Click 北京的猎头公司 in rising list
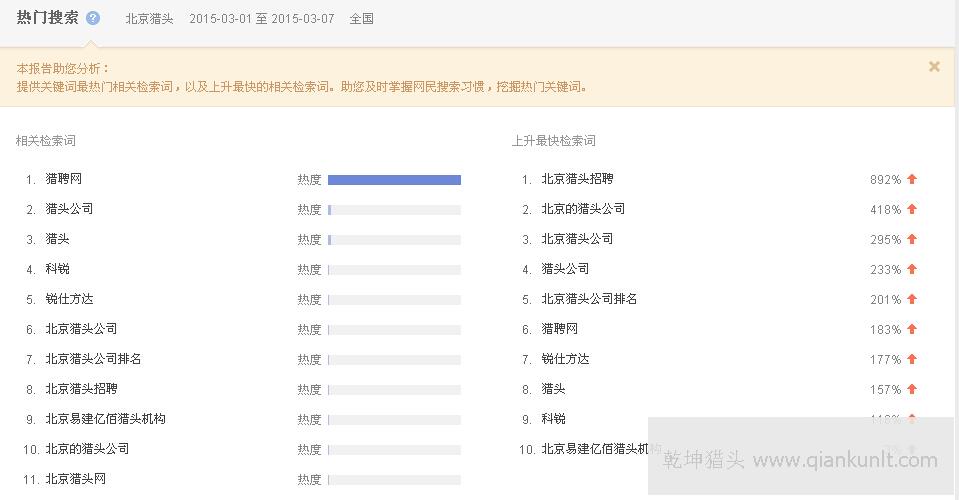959x500 pixels. point(583,209)
